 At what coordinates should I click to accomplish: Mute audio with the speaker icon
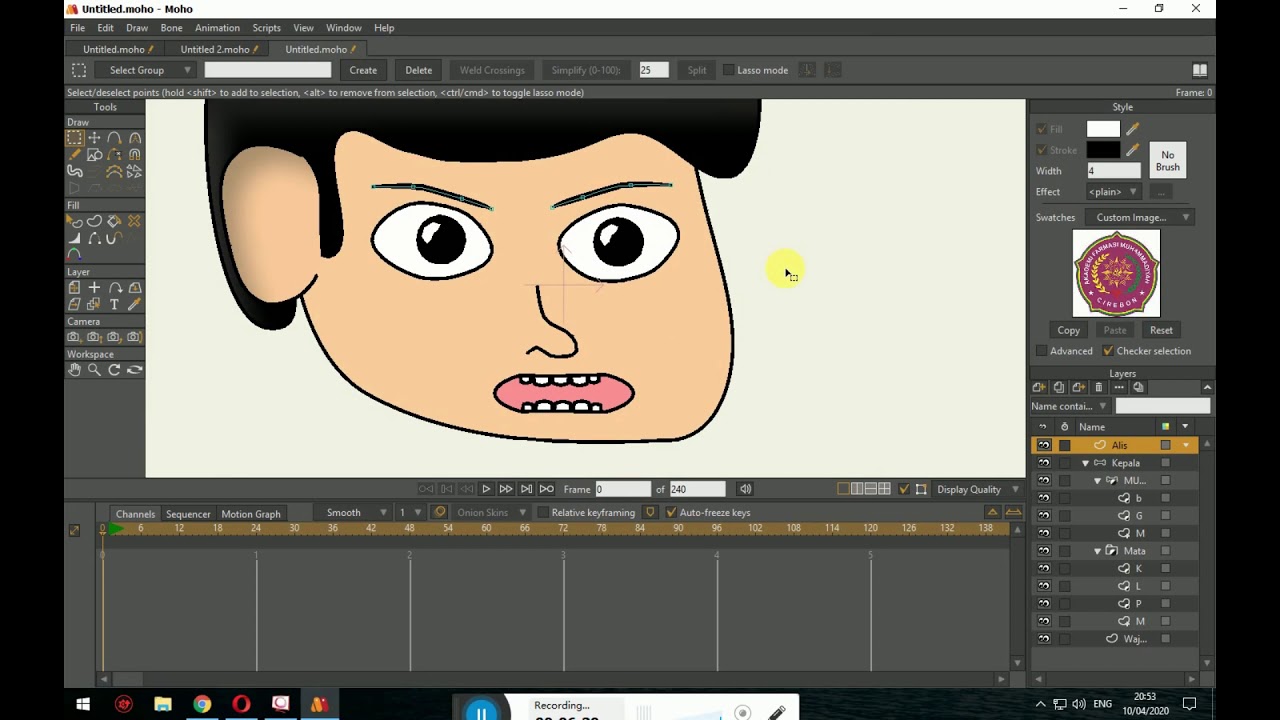tap(745, 489)
